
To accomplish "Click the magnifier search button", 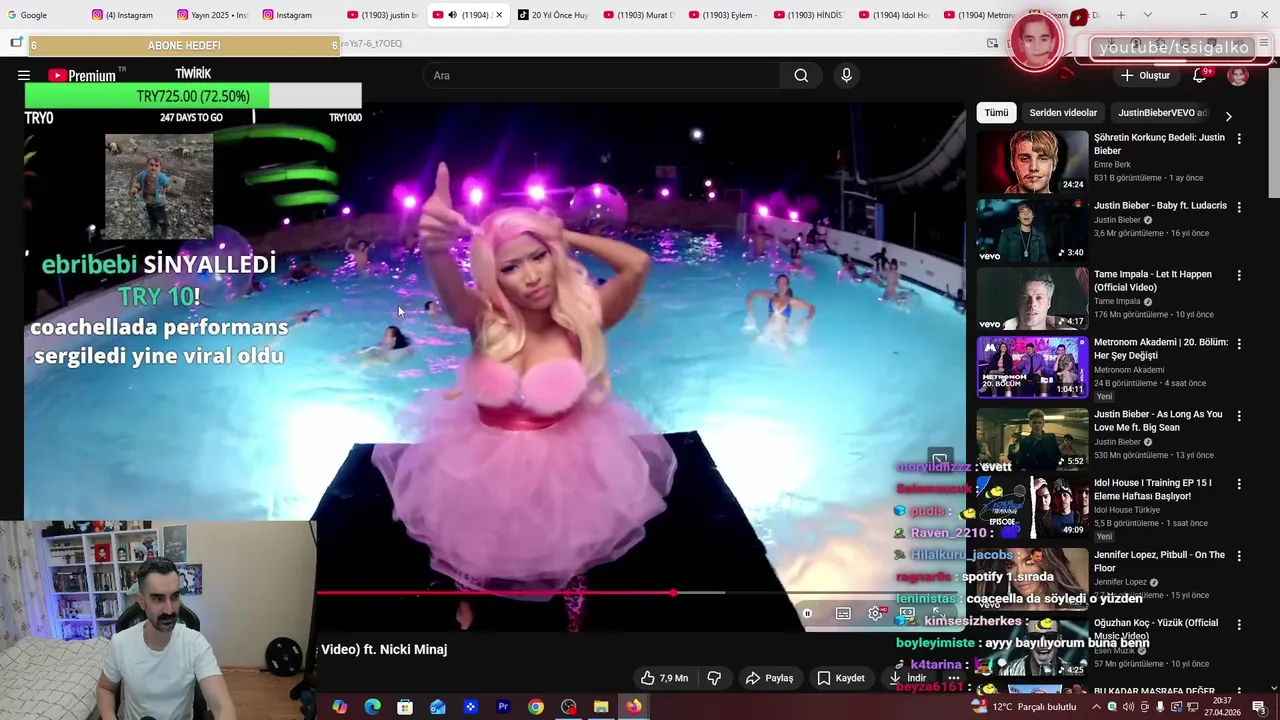I will coord(801,75).
